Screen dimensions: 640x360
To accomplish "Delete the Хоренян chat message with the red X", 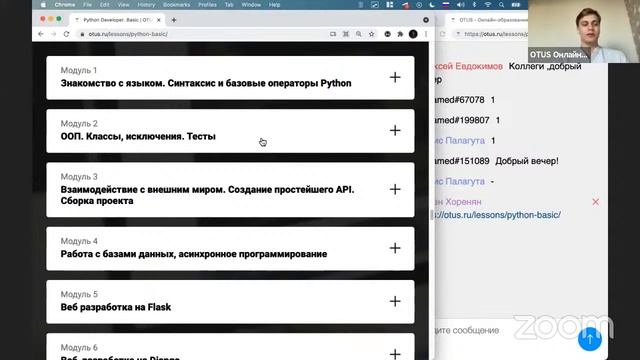I will tap(596, 202).
